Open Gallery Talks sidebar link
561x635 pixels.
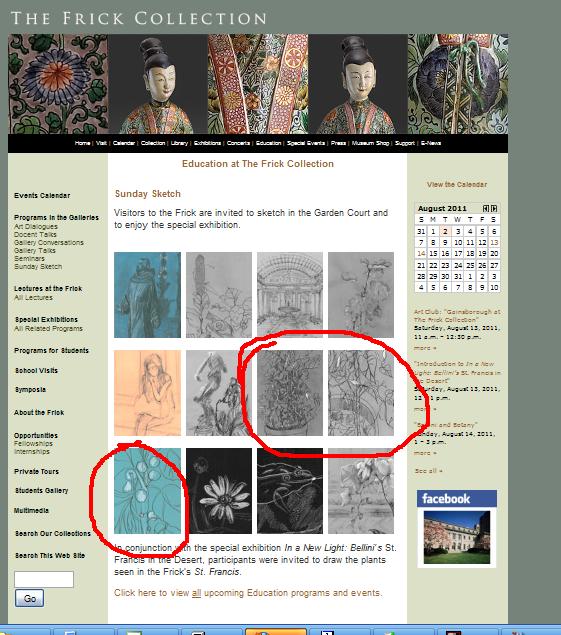click(35, 251)
